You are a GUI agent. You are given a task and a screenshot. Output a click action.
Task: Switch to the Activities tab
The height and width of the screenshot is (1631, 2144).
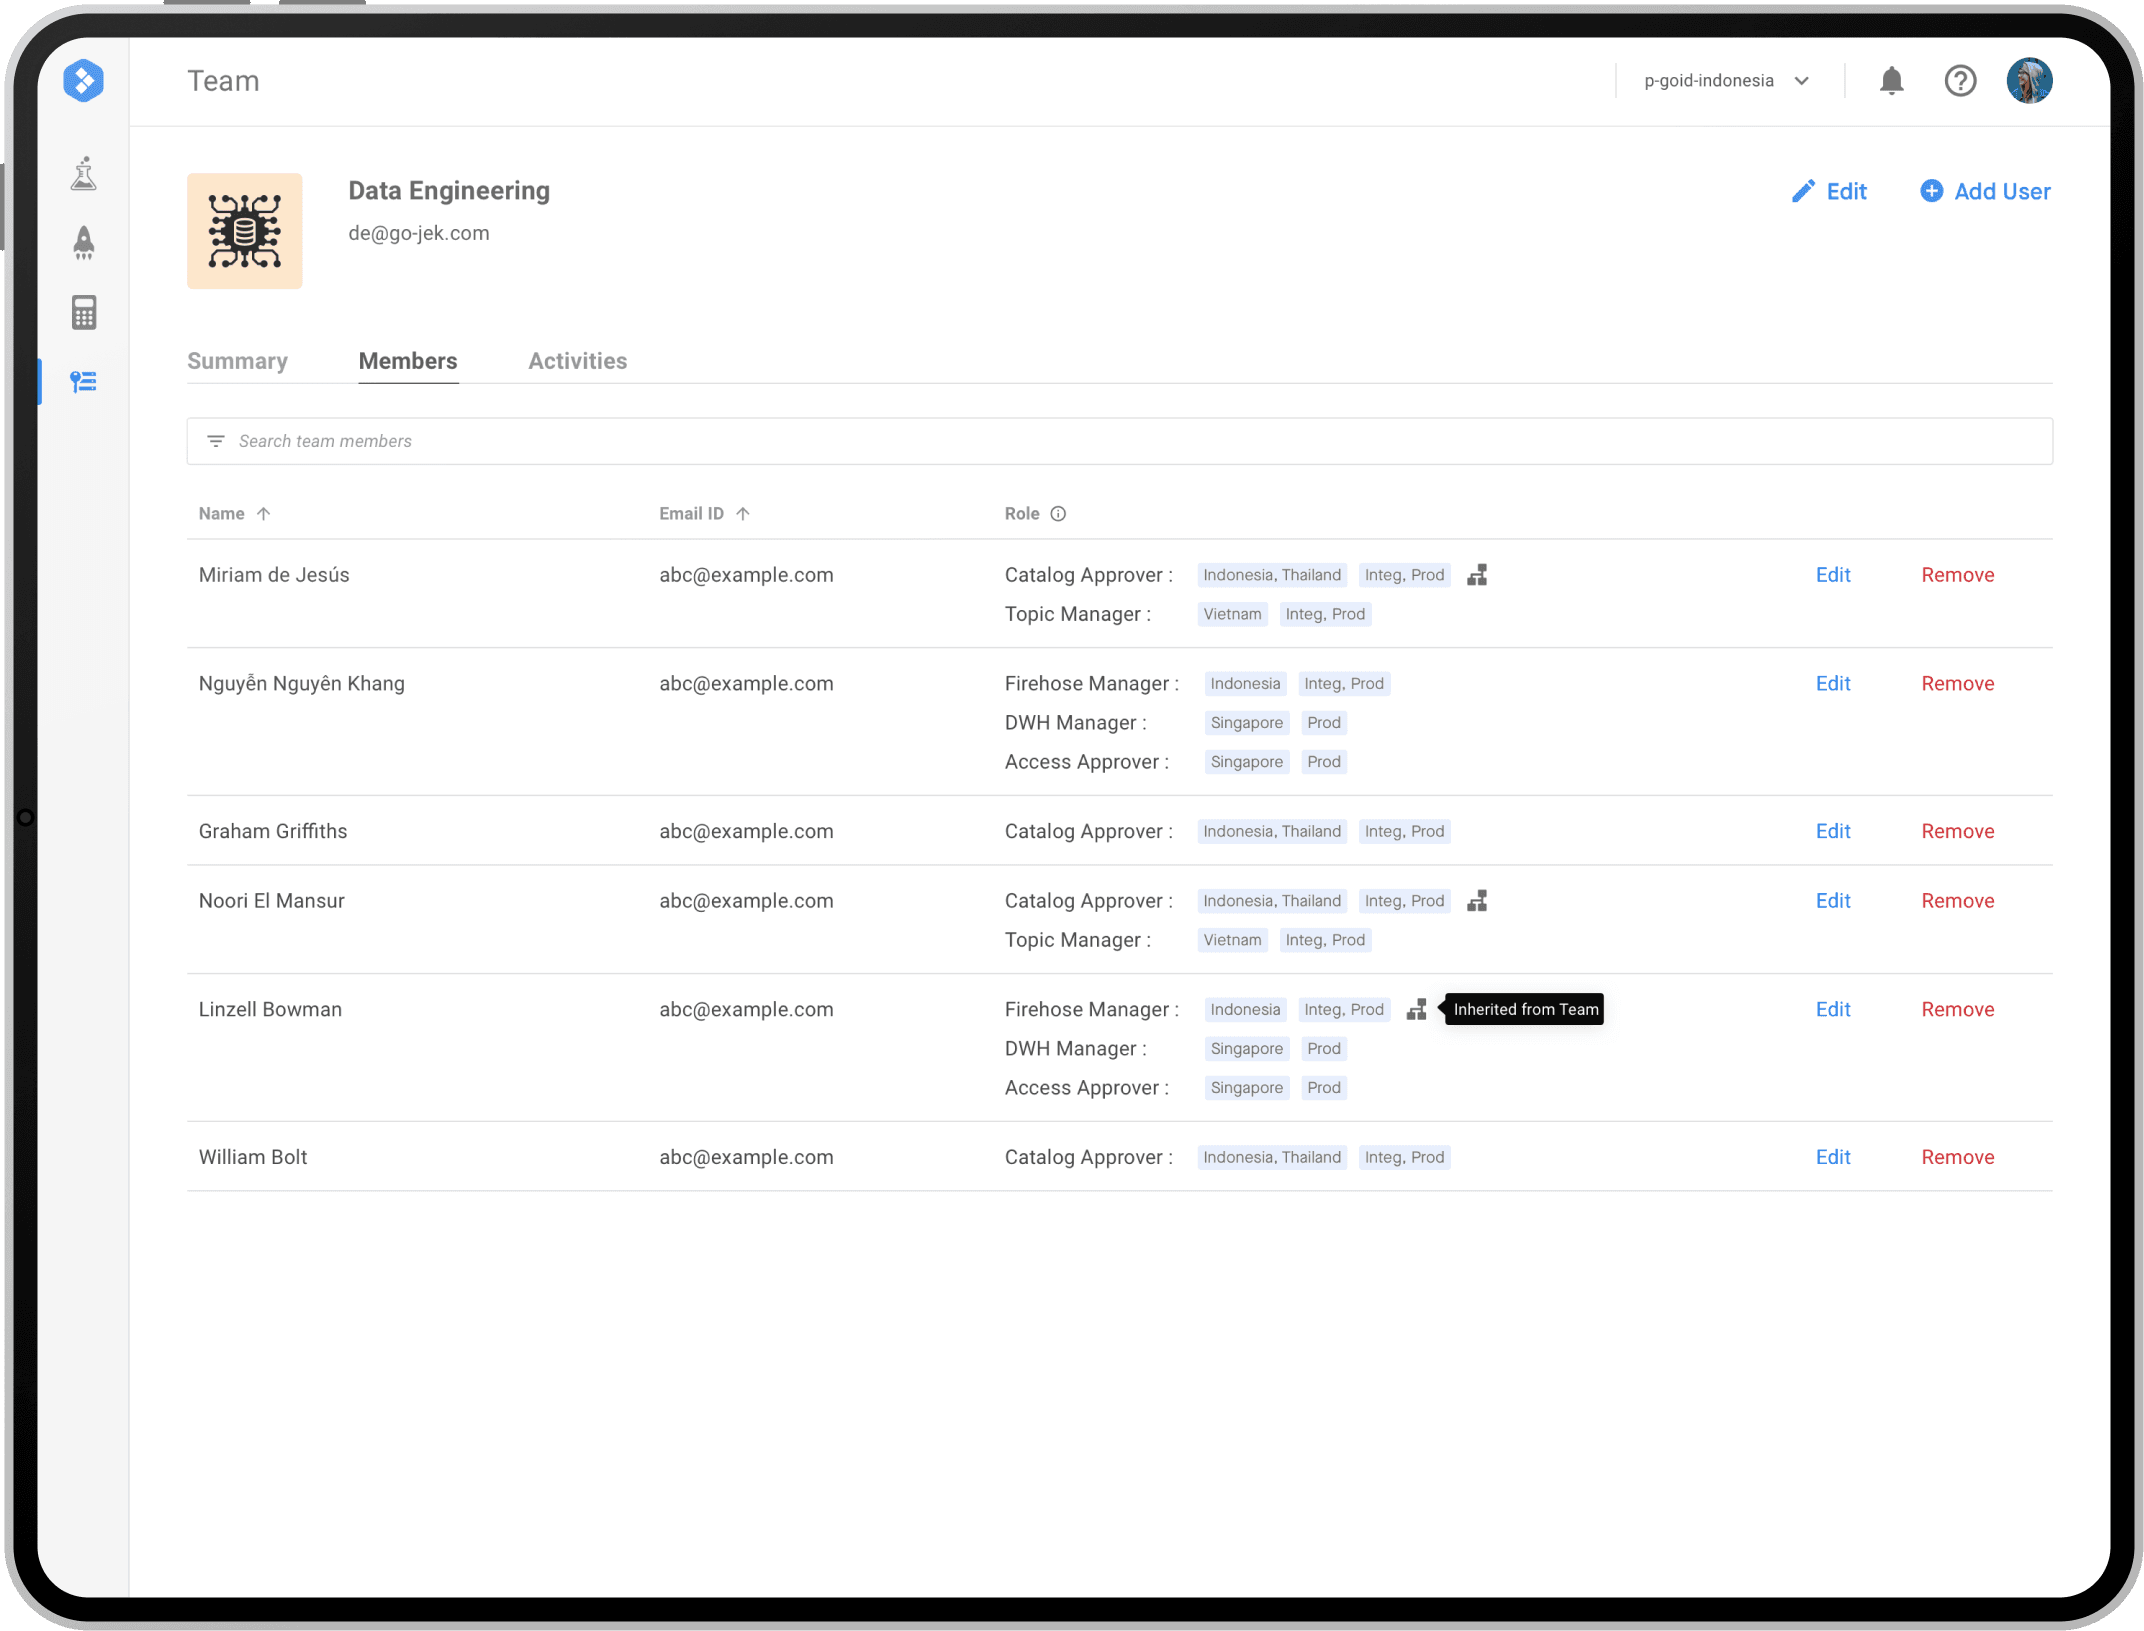(578, 361)
